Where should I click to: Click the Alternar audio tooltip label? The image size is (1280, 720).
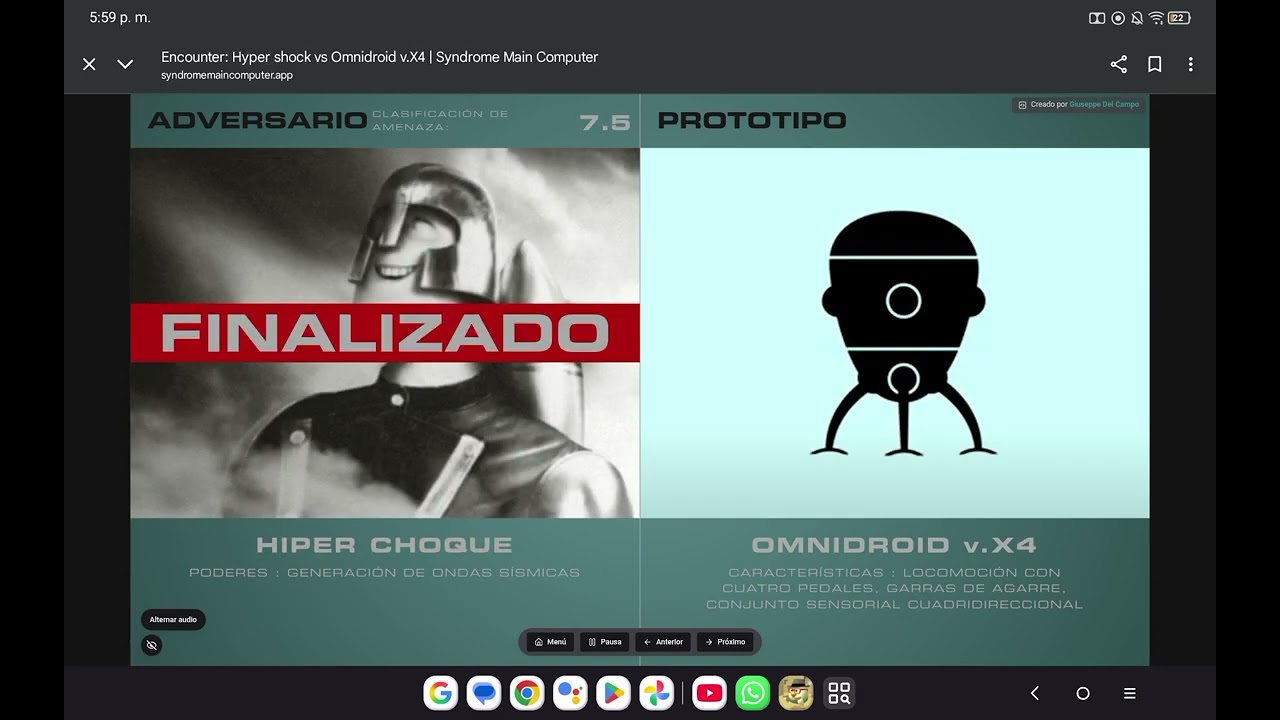(x=173, y=620)
